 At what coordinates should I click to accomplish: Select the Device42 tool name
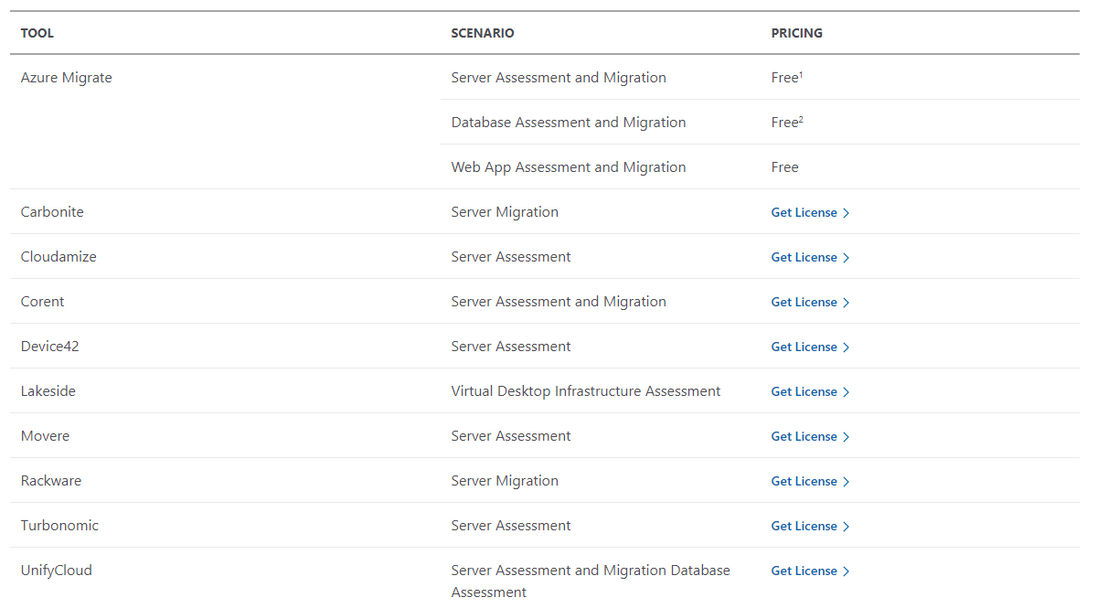pyautogui.click(x=49, y=346)
